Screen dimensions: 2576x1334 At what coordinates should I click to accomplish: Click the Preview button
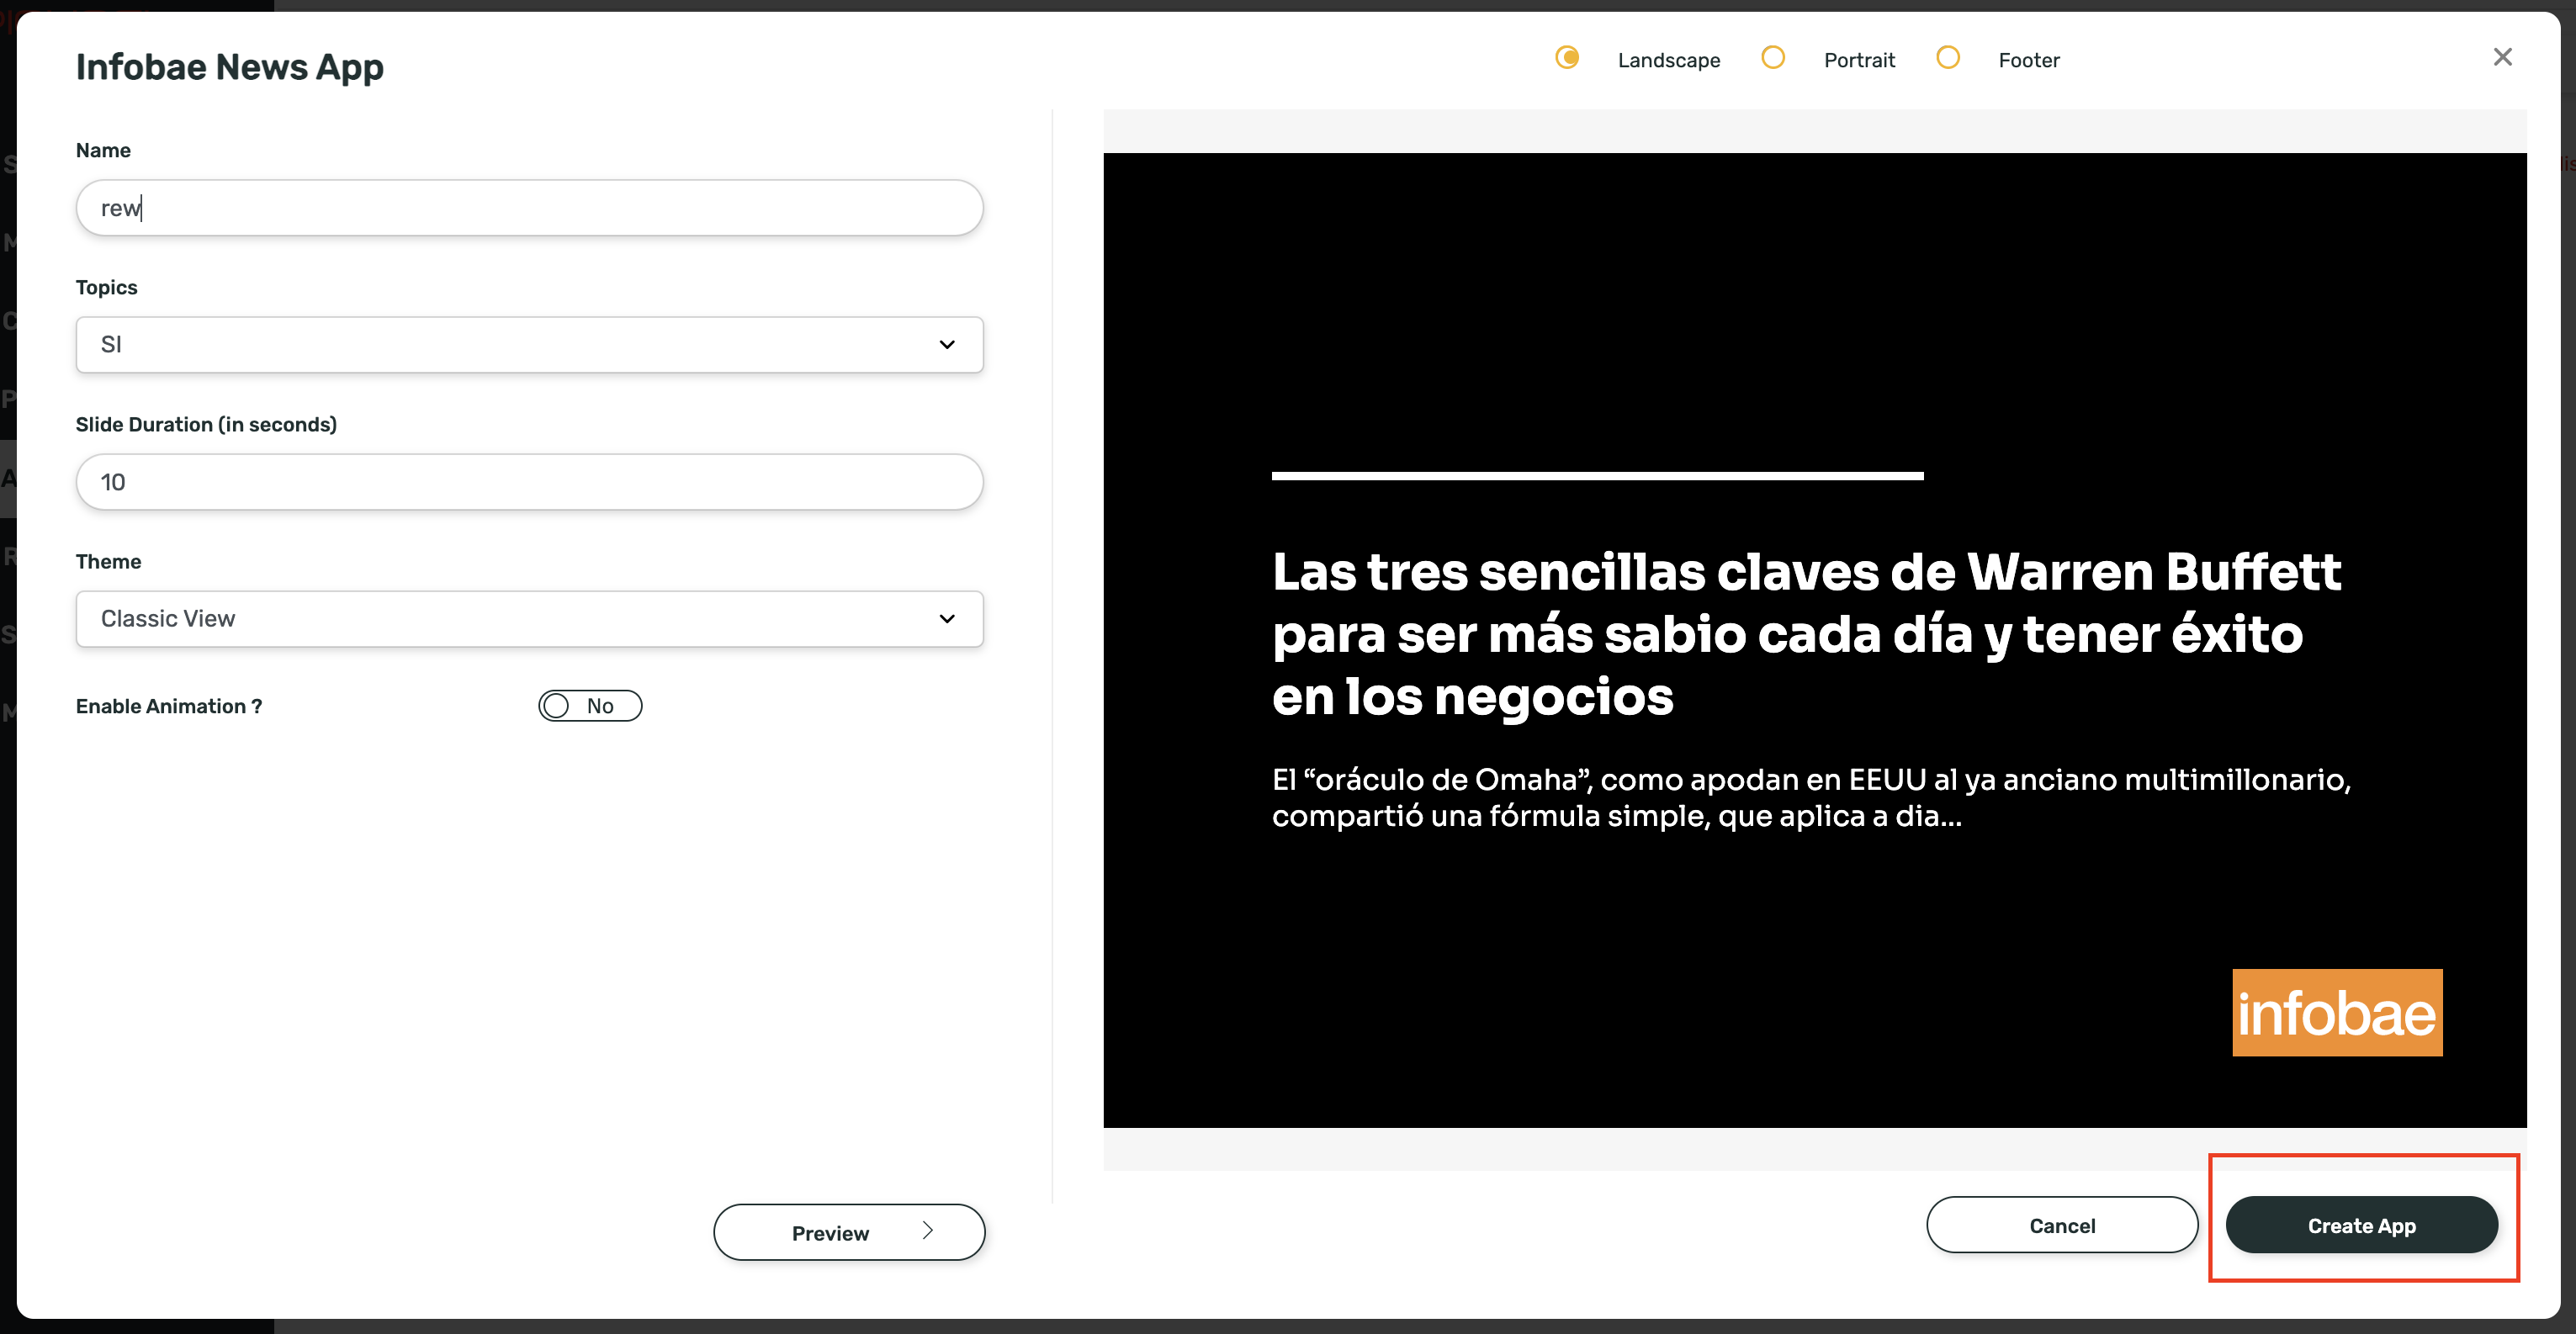click(849, 1232)
